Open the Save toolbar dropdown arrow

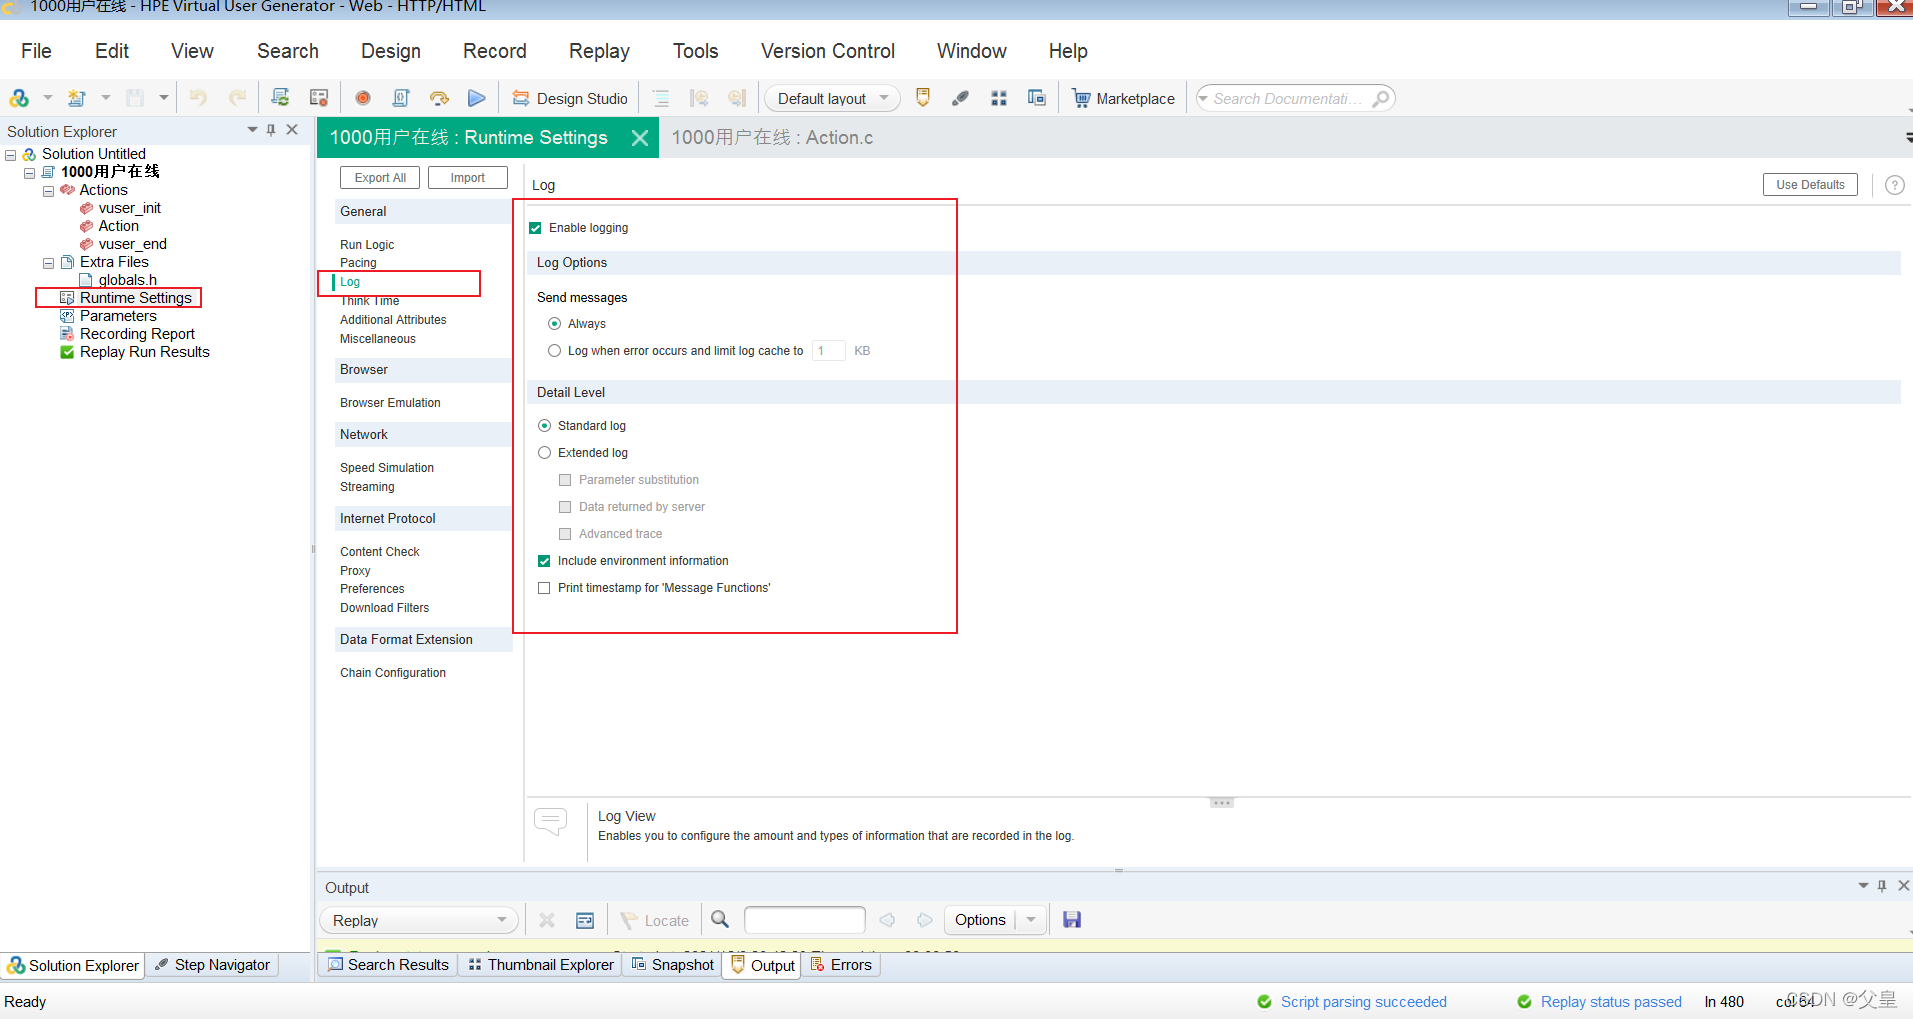coord(163,98)
